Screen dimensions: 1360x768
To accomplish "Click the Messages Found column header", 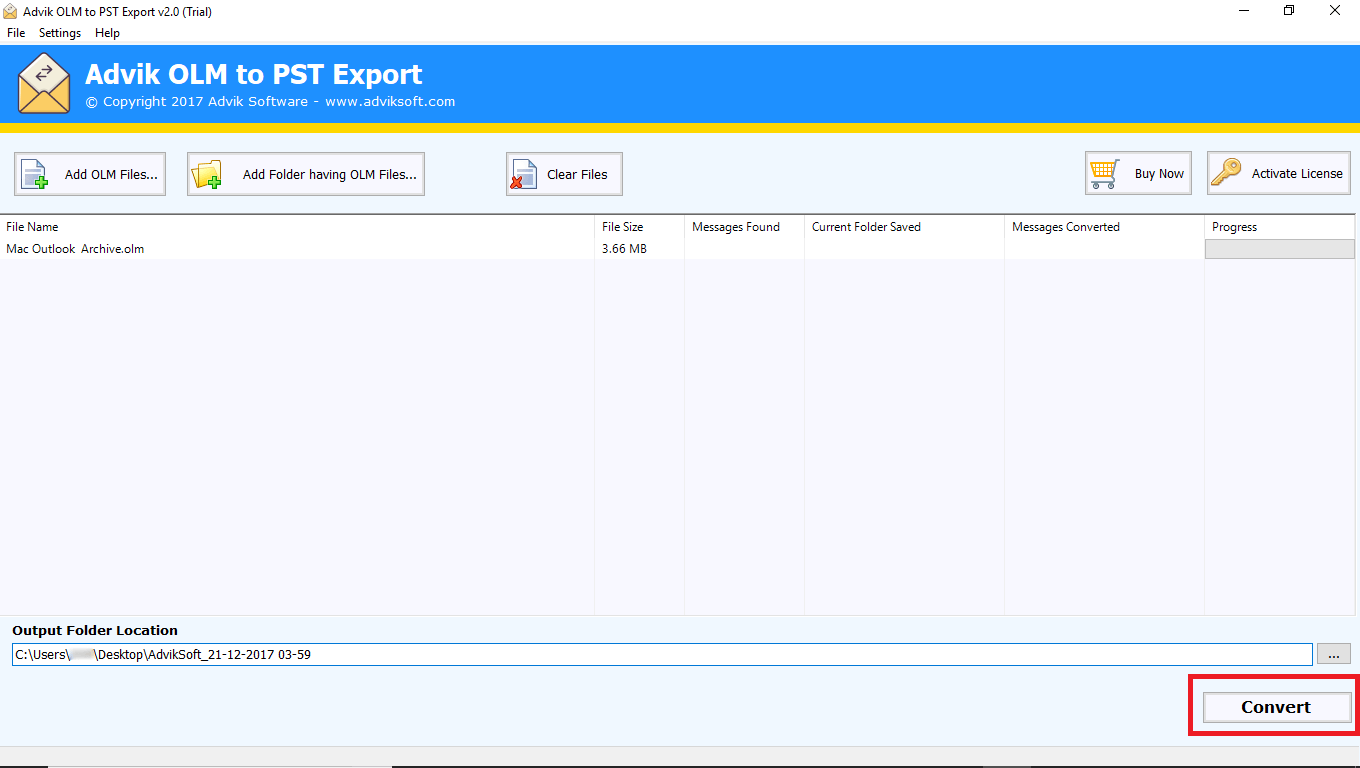I will [x=745, y=227].
